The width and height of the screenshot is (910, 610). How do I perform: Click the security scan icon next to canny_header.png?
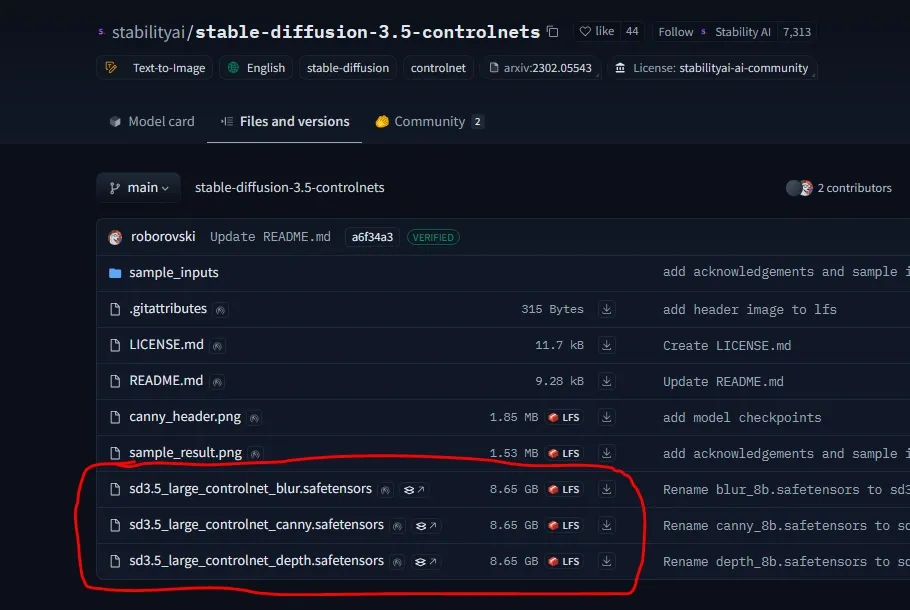254,418
